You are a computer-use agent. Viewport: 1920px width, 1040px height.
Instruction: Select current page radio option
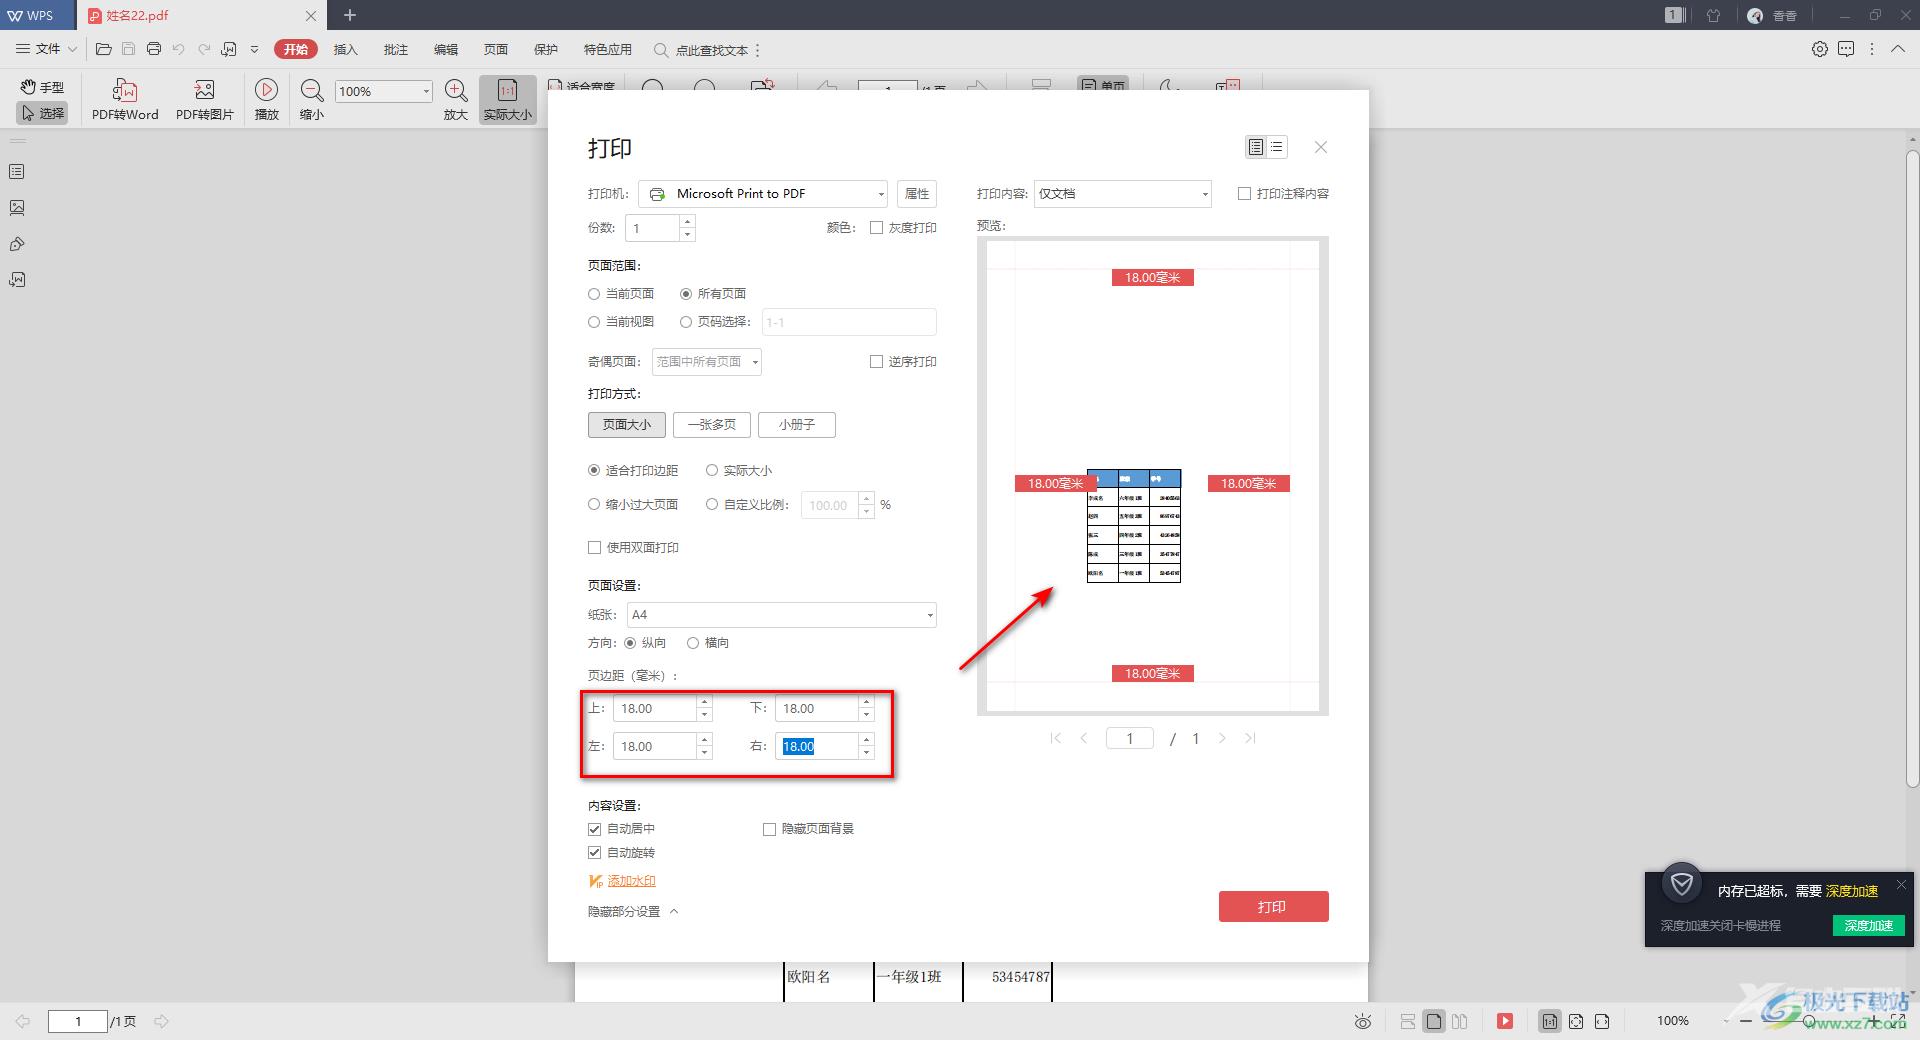pyautogui.click(x=594, y=294)
